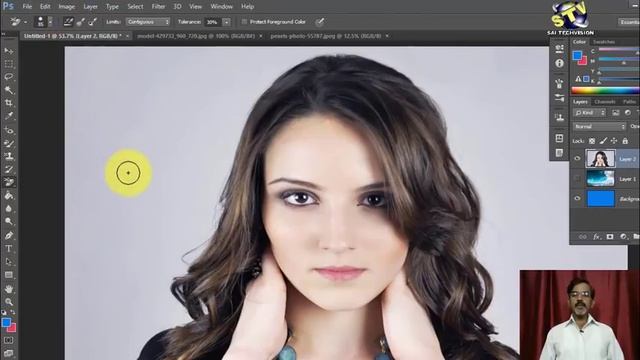Viewport: 640px width, 360px height.
Task: Open the Info panel icon
Action: [x=559, y=63]
